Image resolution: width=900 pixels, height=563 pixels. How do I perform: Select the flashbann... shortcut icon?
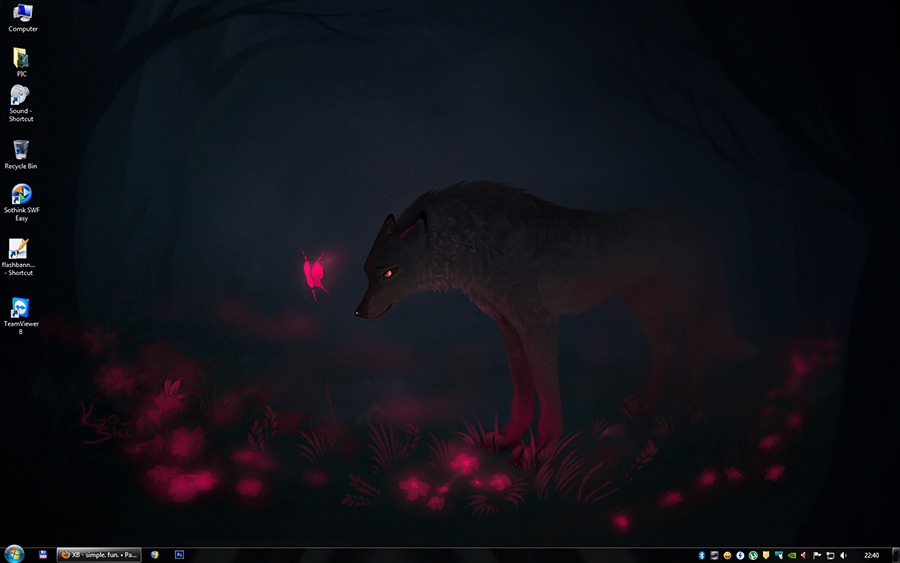19,257
